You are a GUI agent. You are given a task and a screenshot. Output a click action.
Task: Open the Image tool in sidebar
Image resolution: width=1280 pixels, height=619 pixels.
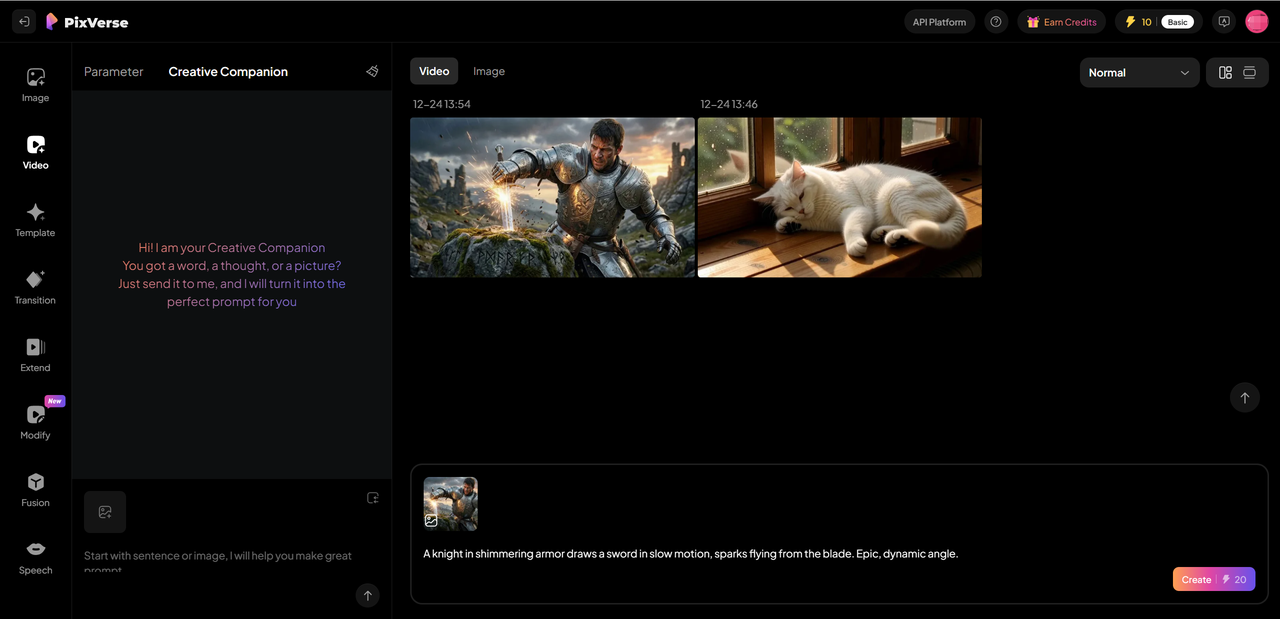pos(36,84)
